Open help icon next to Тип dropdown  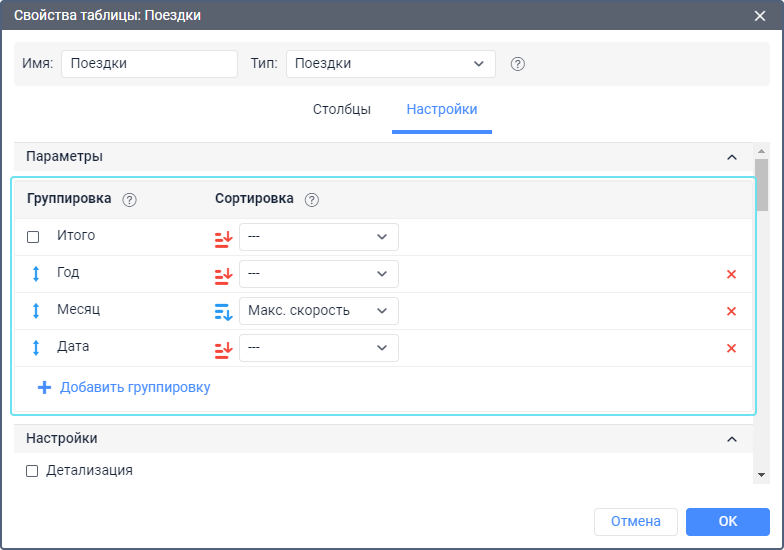[x=517, y=64]
